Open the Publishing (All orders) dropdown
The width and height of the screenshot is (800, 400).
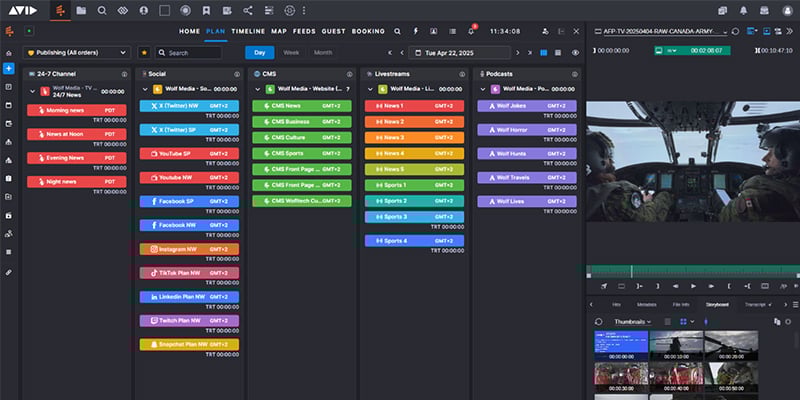77,53
